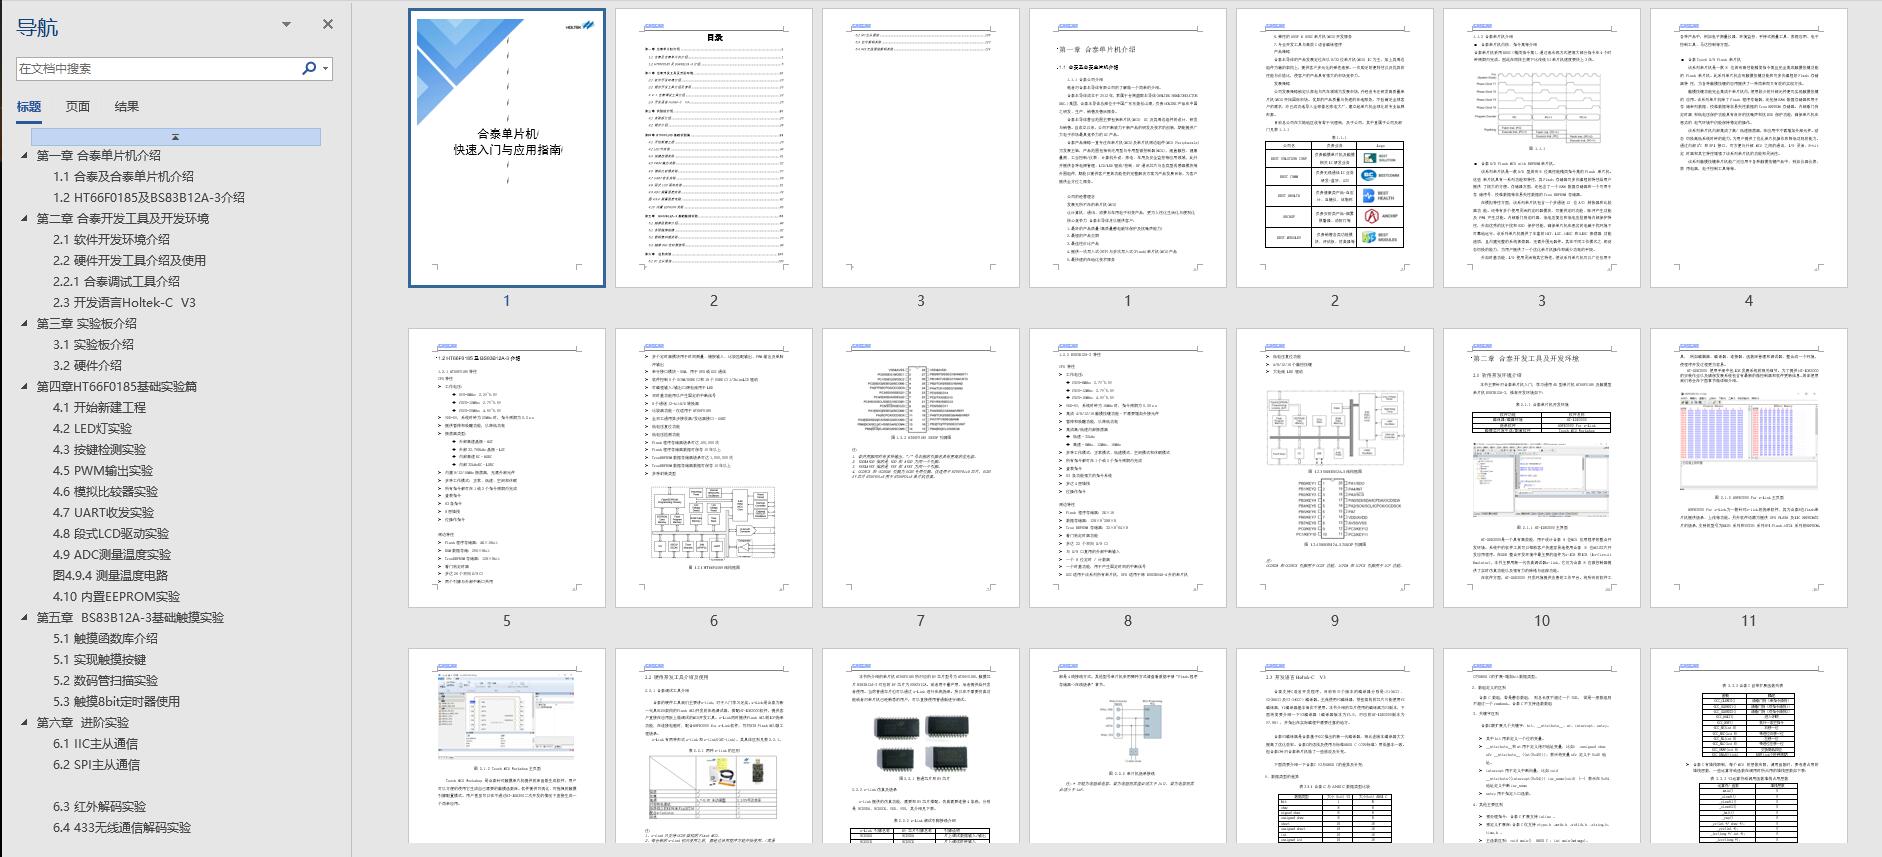Screen dimensions: 1882x857
Task: Jump to 4.7 UART收发实验
Action: (103, 512)
